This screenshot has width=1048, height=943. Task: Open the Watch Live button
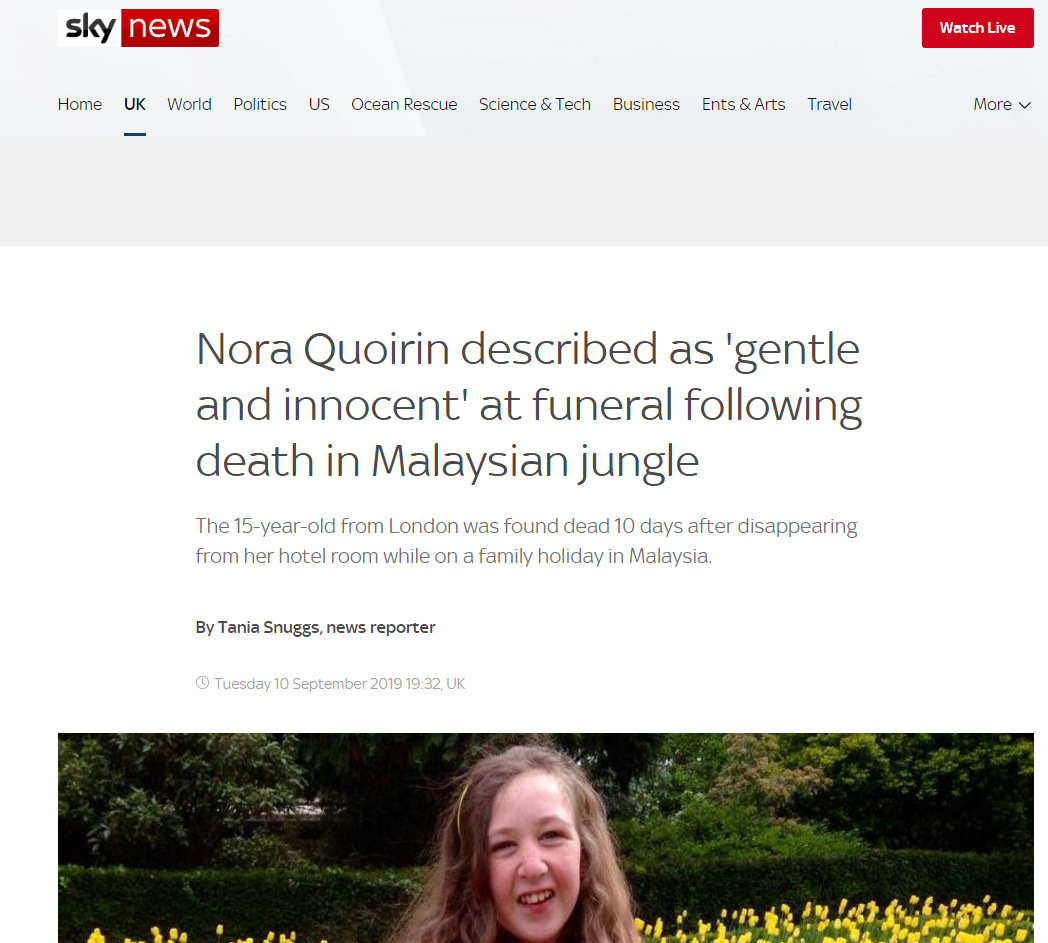pos(977,28)
